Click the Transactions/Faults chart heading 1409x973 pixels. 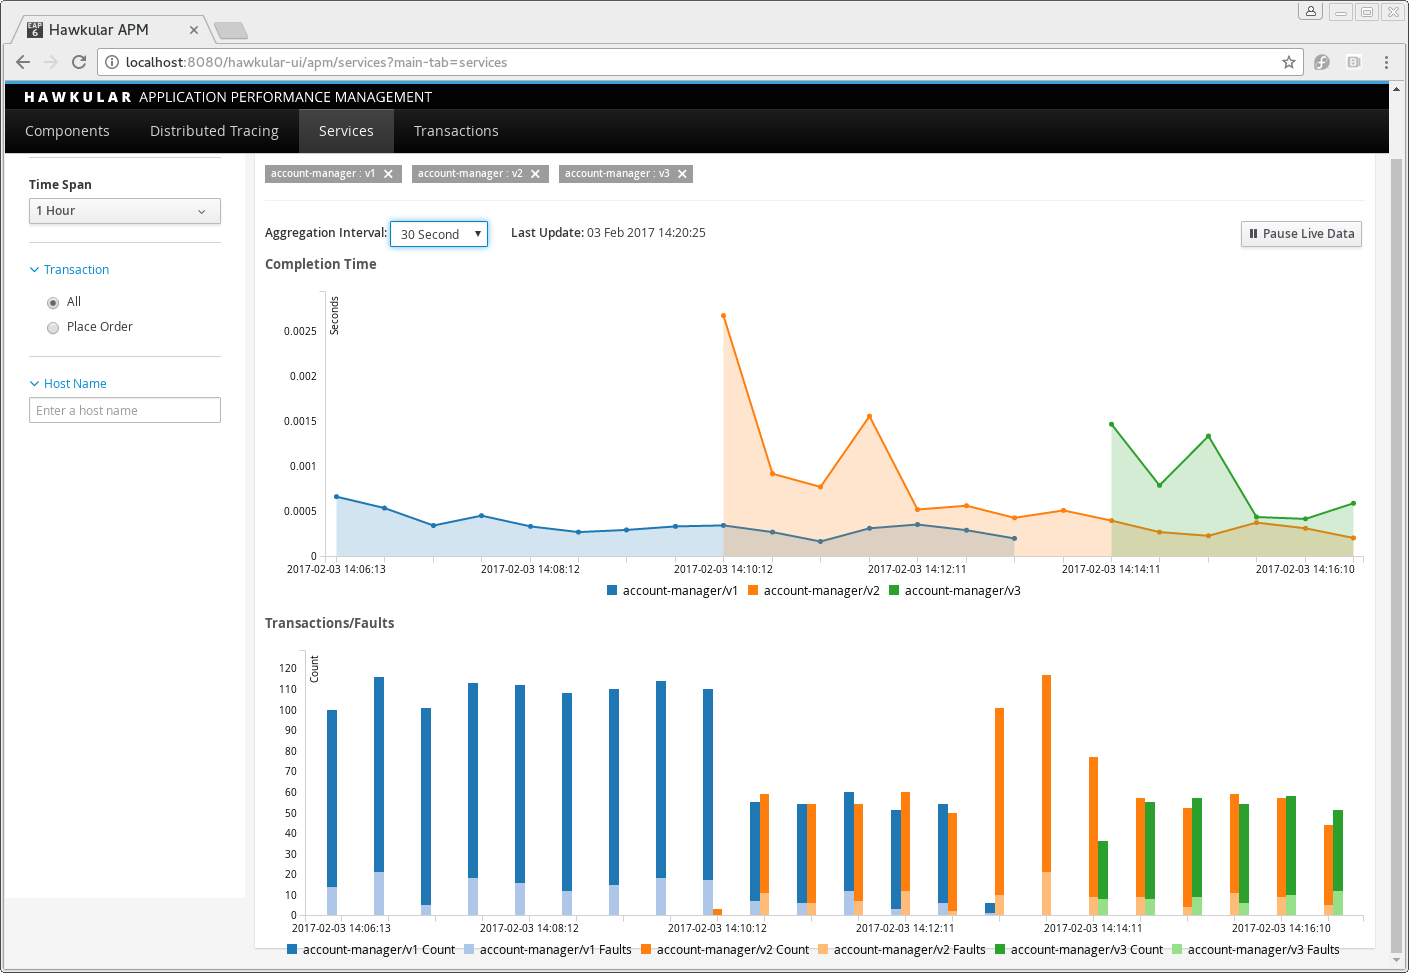click(330, 623)
